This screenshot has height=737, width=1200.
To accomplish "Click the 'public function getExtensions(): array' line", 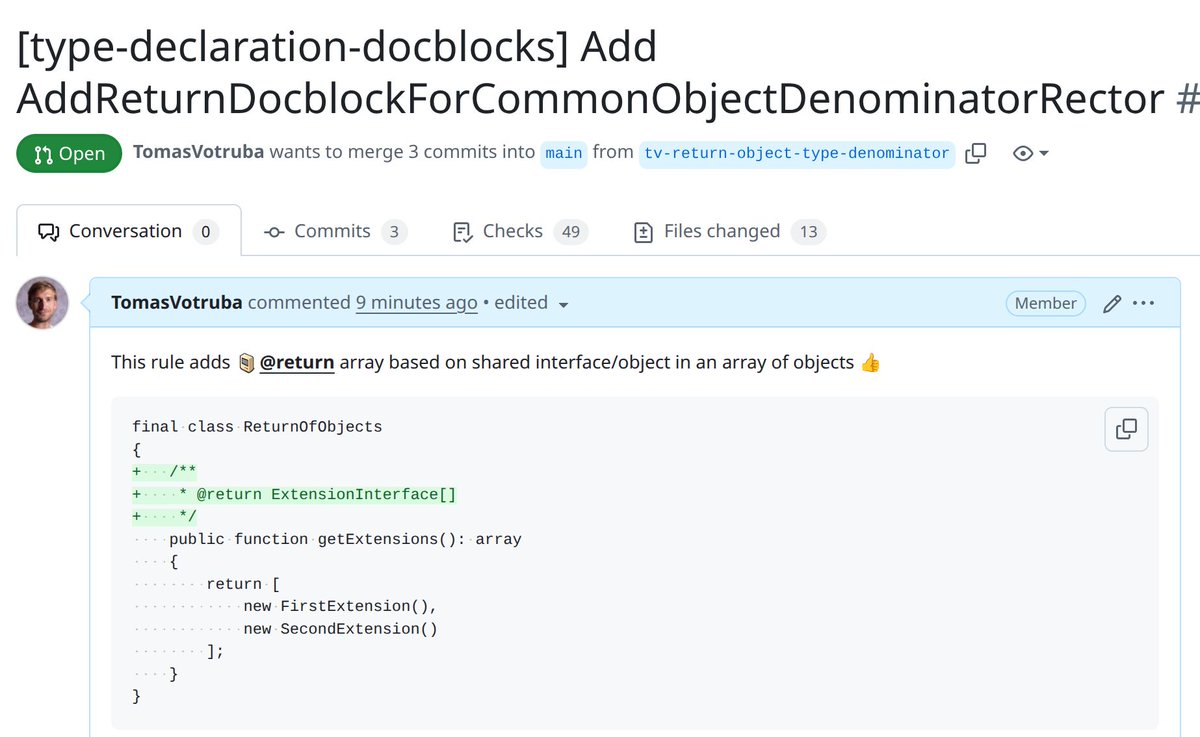I will point(345,539).
